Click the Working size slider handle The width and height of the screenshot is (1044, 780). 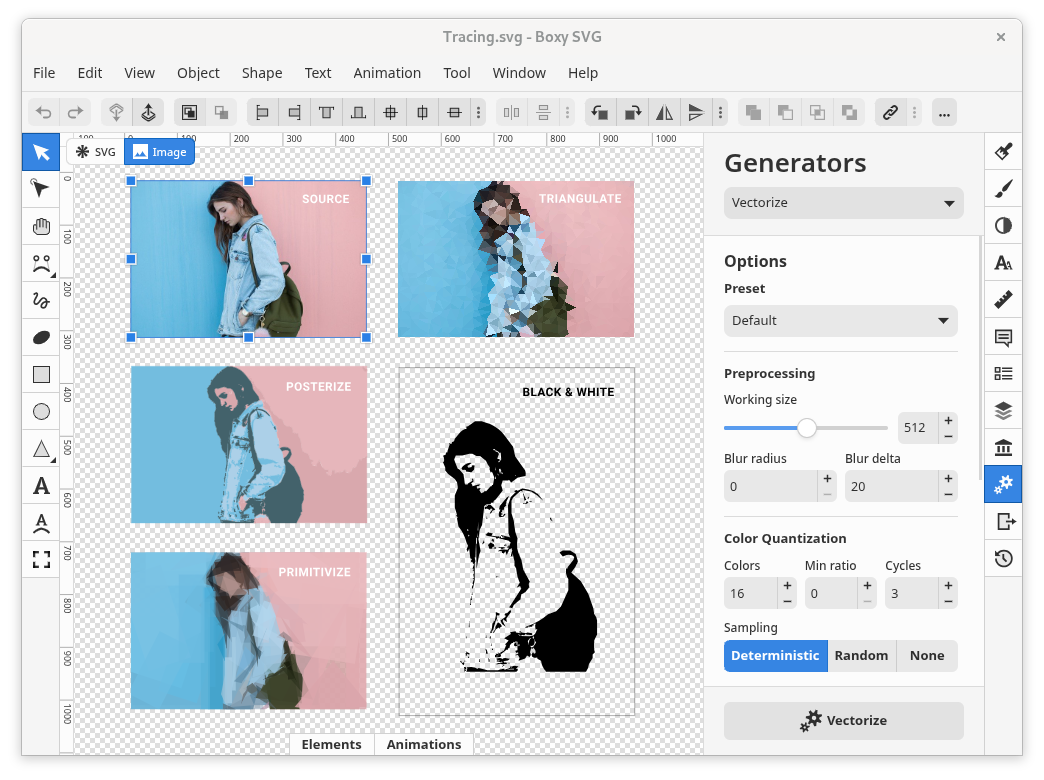point(807,428)
